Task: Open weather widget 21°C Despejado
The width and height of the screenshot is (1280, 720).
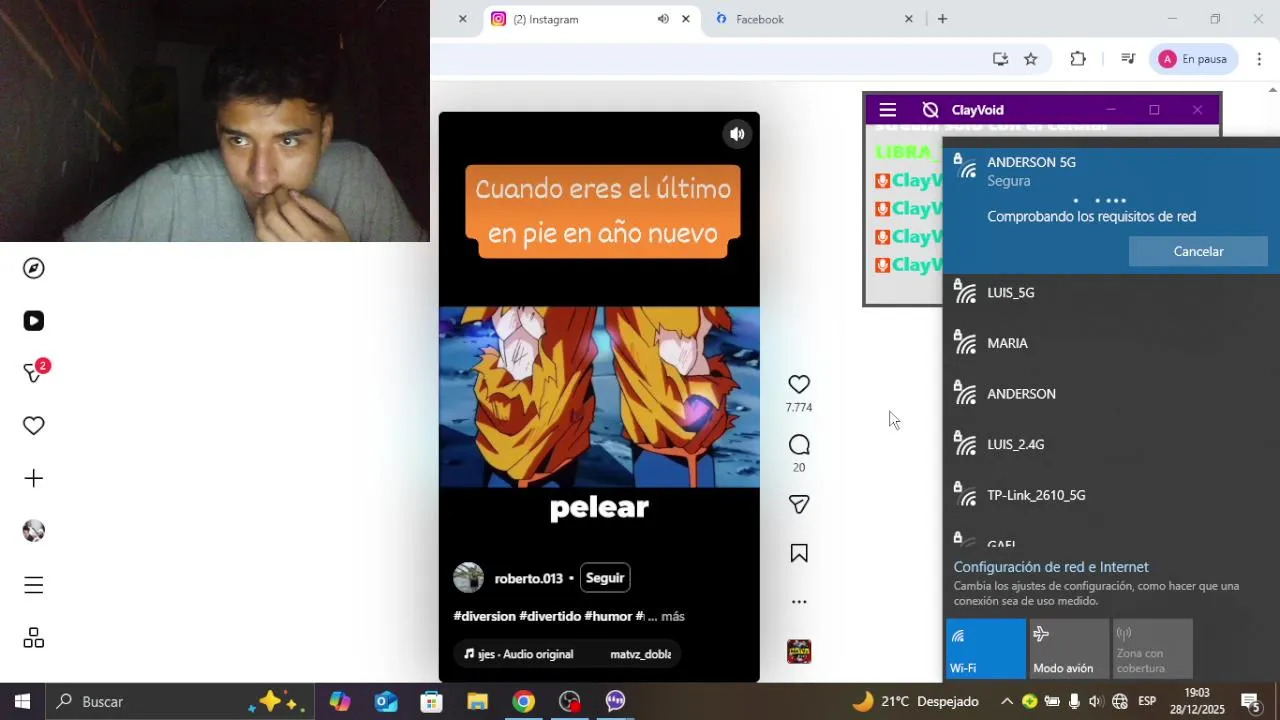Action: coord(915,702)
